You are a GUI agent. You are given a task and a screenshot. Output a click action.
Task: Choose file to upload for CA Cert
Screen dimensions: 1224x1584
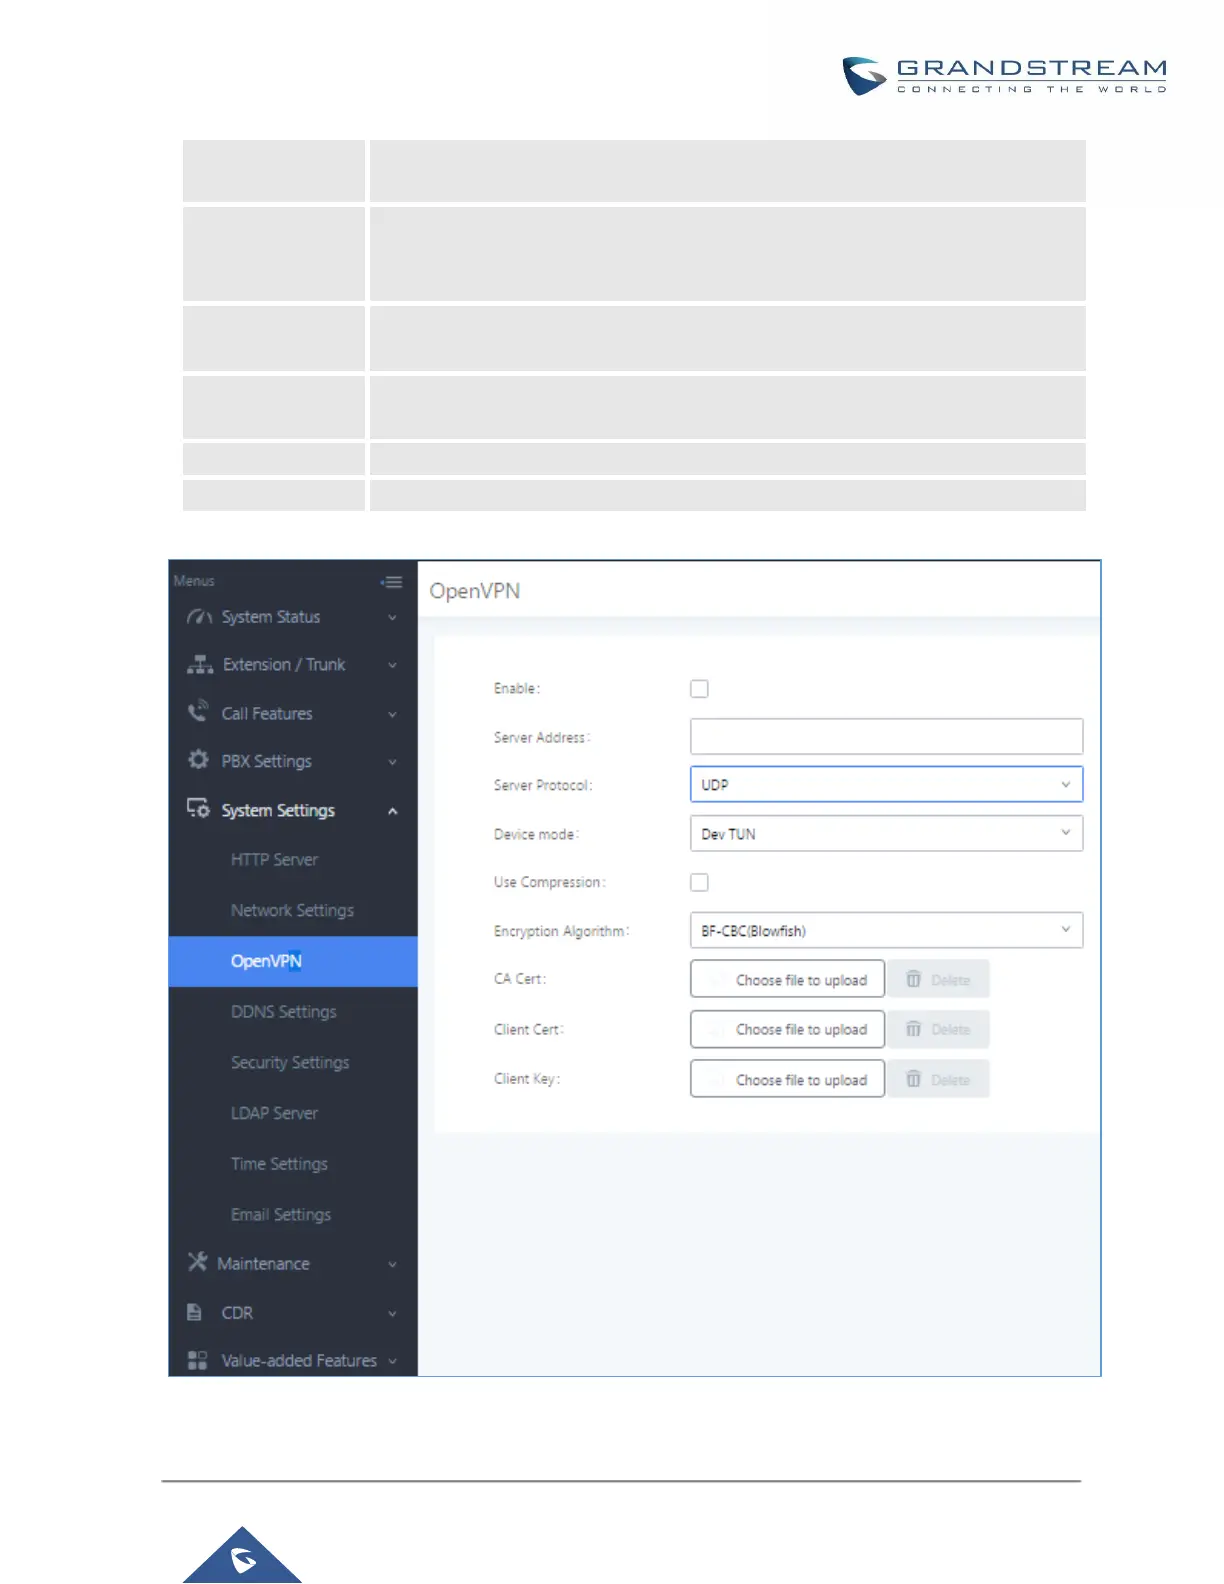coord(787,979)
